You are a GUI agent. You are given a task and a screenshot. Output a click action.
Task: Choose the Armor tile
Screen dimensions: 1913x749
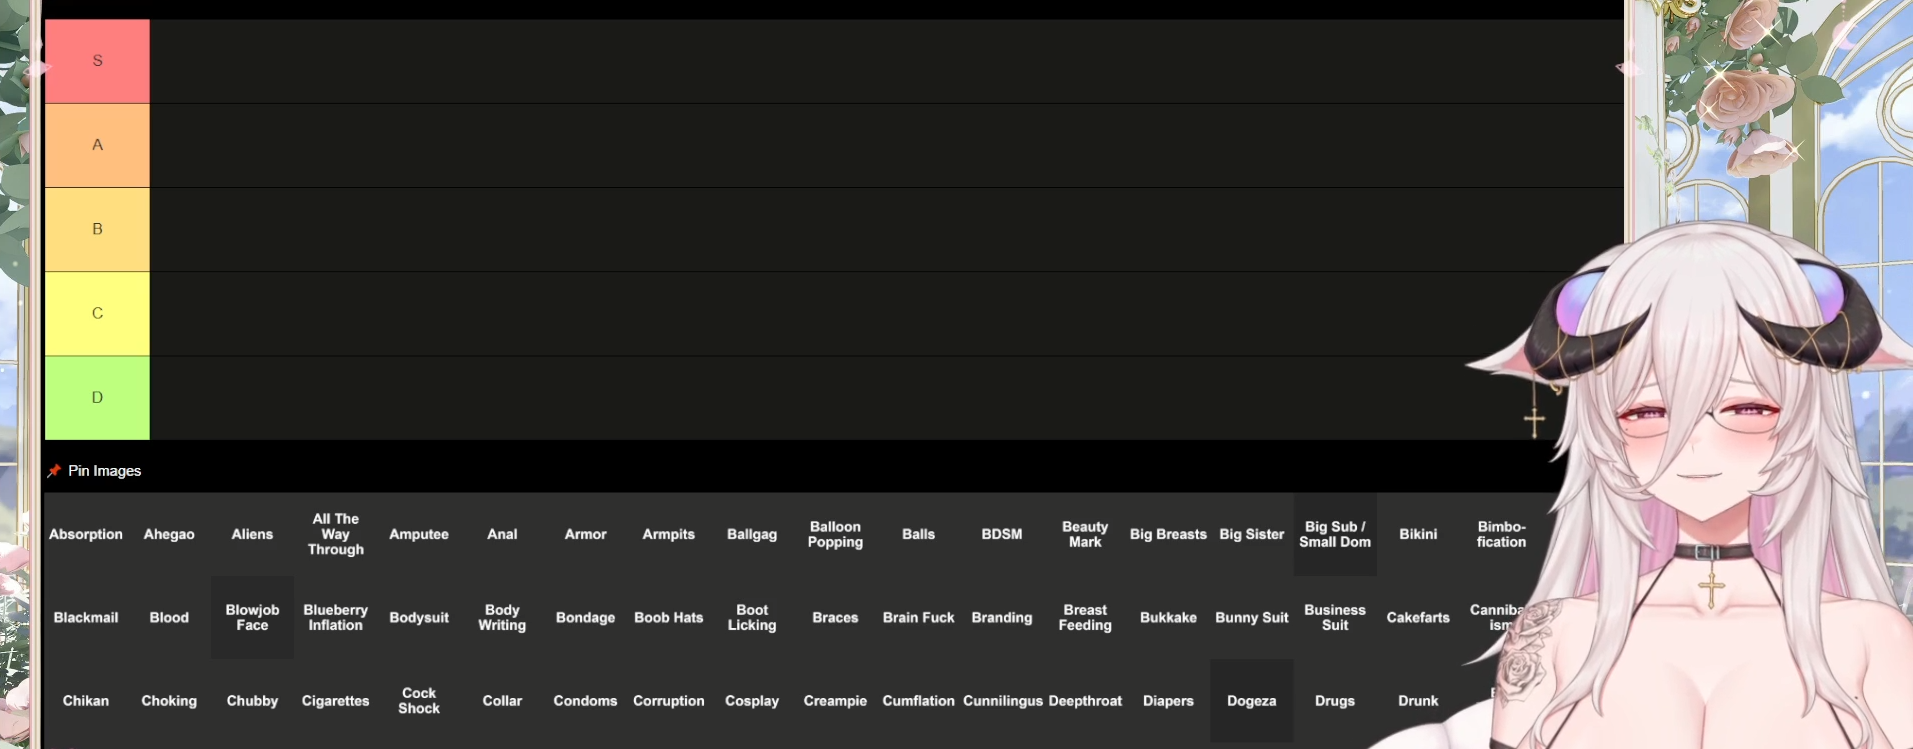[x=585, y=534]
